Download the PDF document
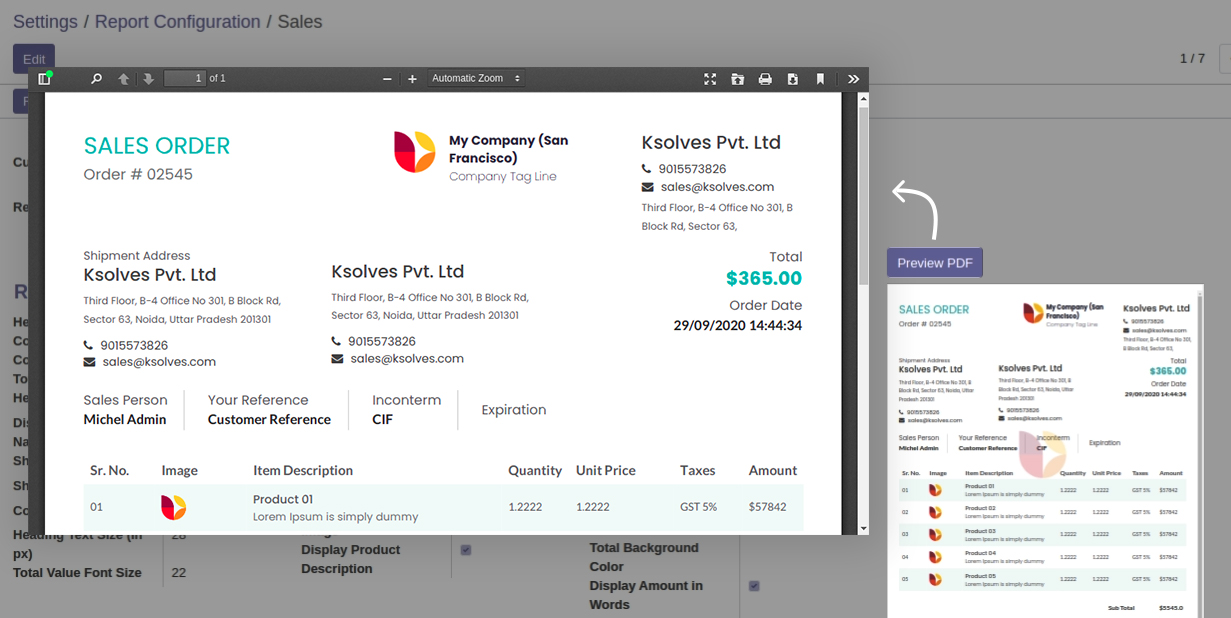Screen dimensions: 1231x618 793,78
